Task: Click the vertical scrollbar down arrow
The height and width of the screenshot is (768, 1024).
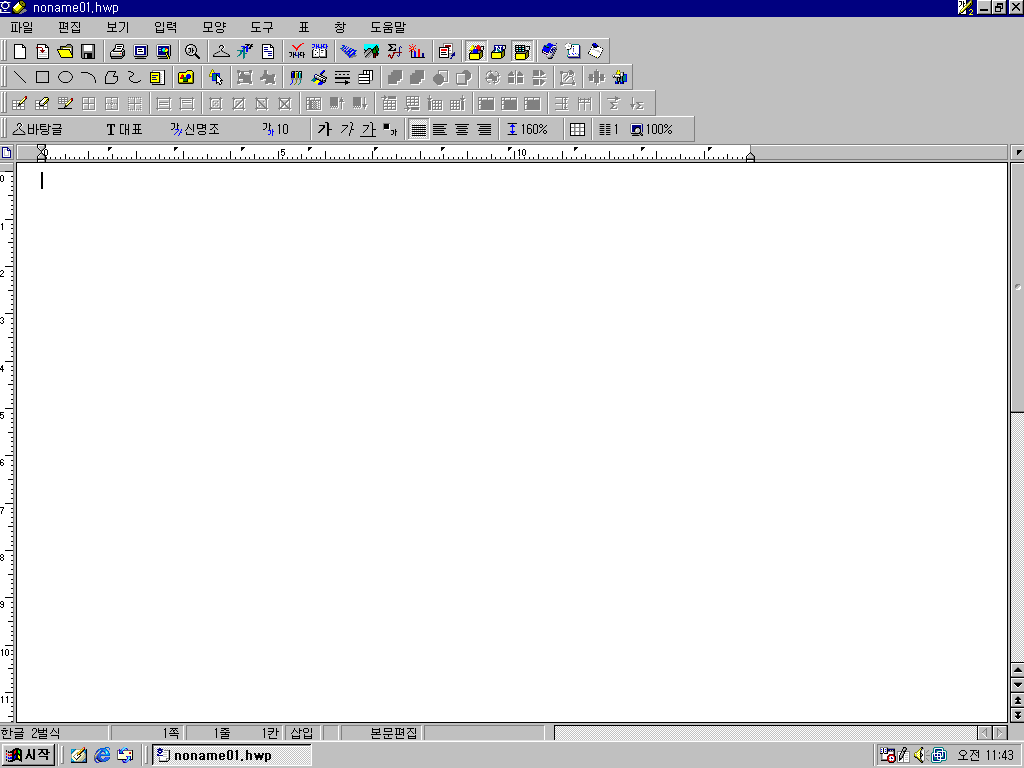Action: 1017,684
